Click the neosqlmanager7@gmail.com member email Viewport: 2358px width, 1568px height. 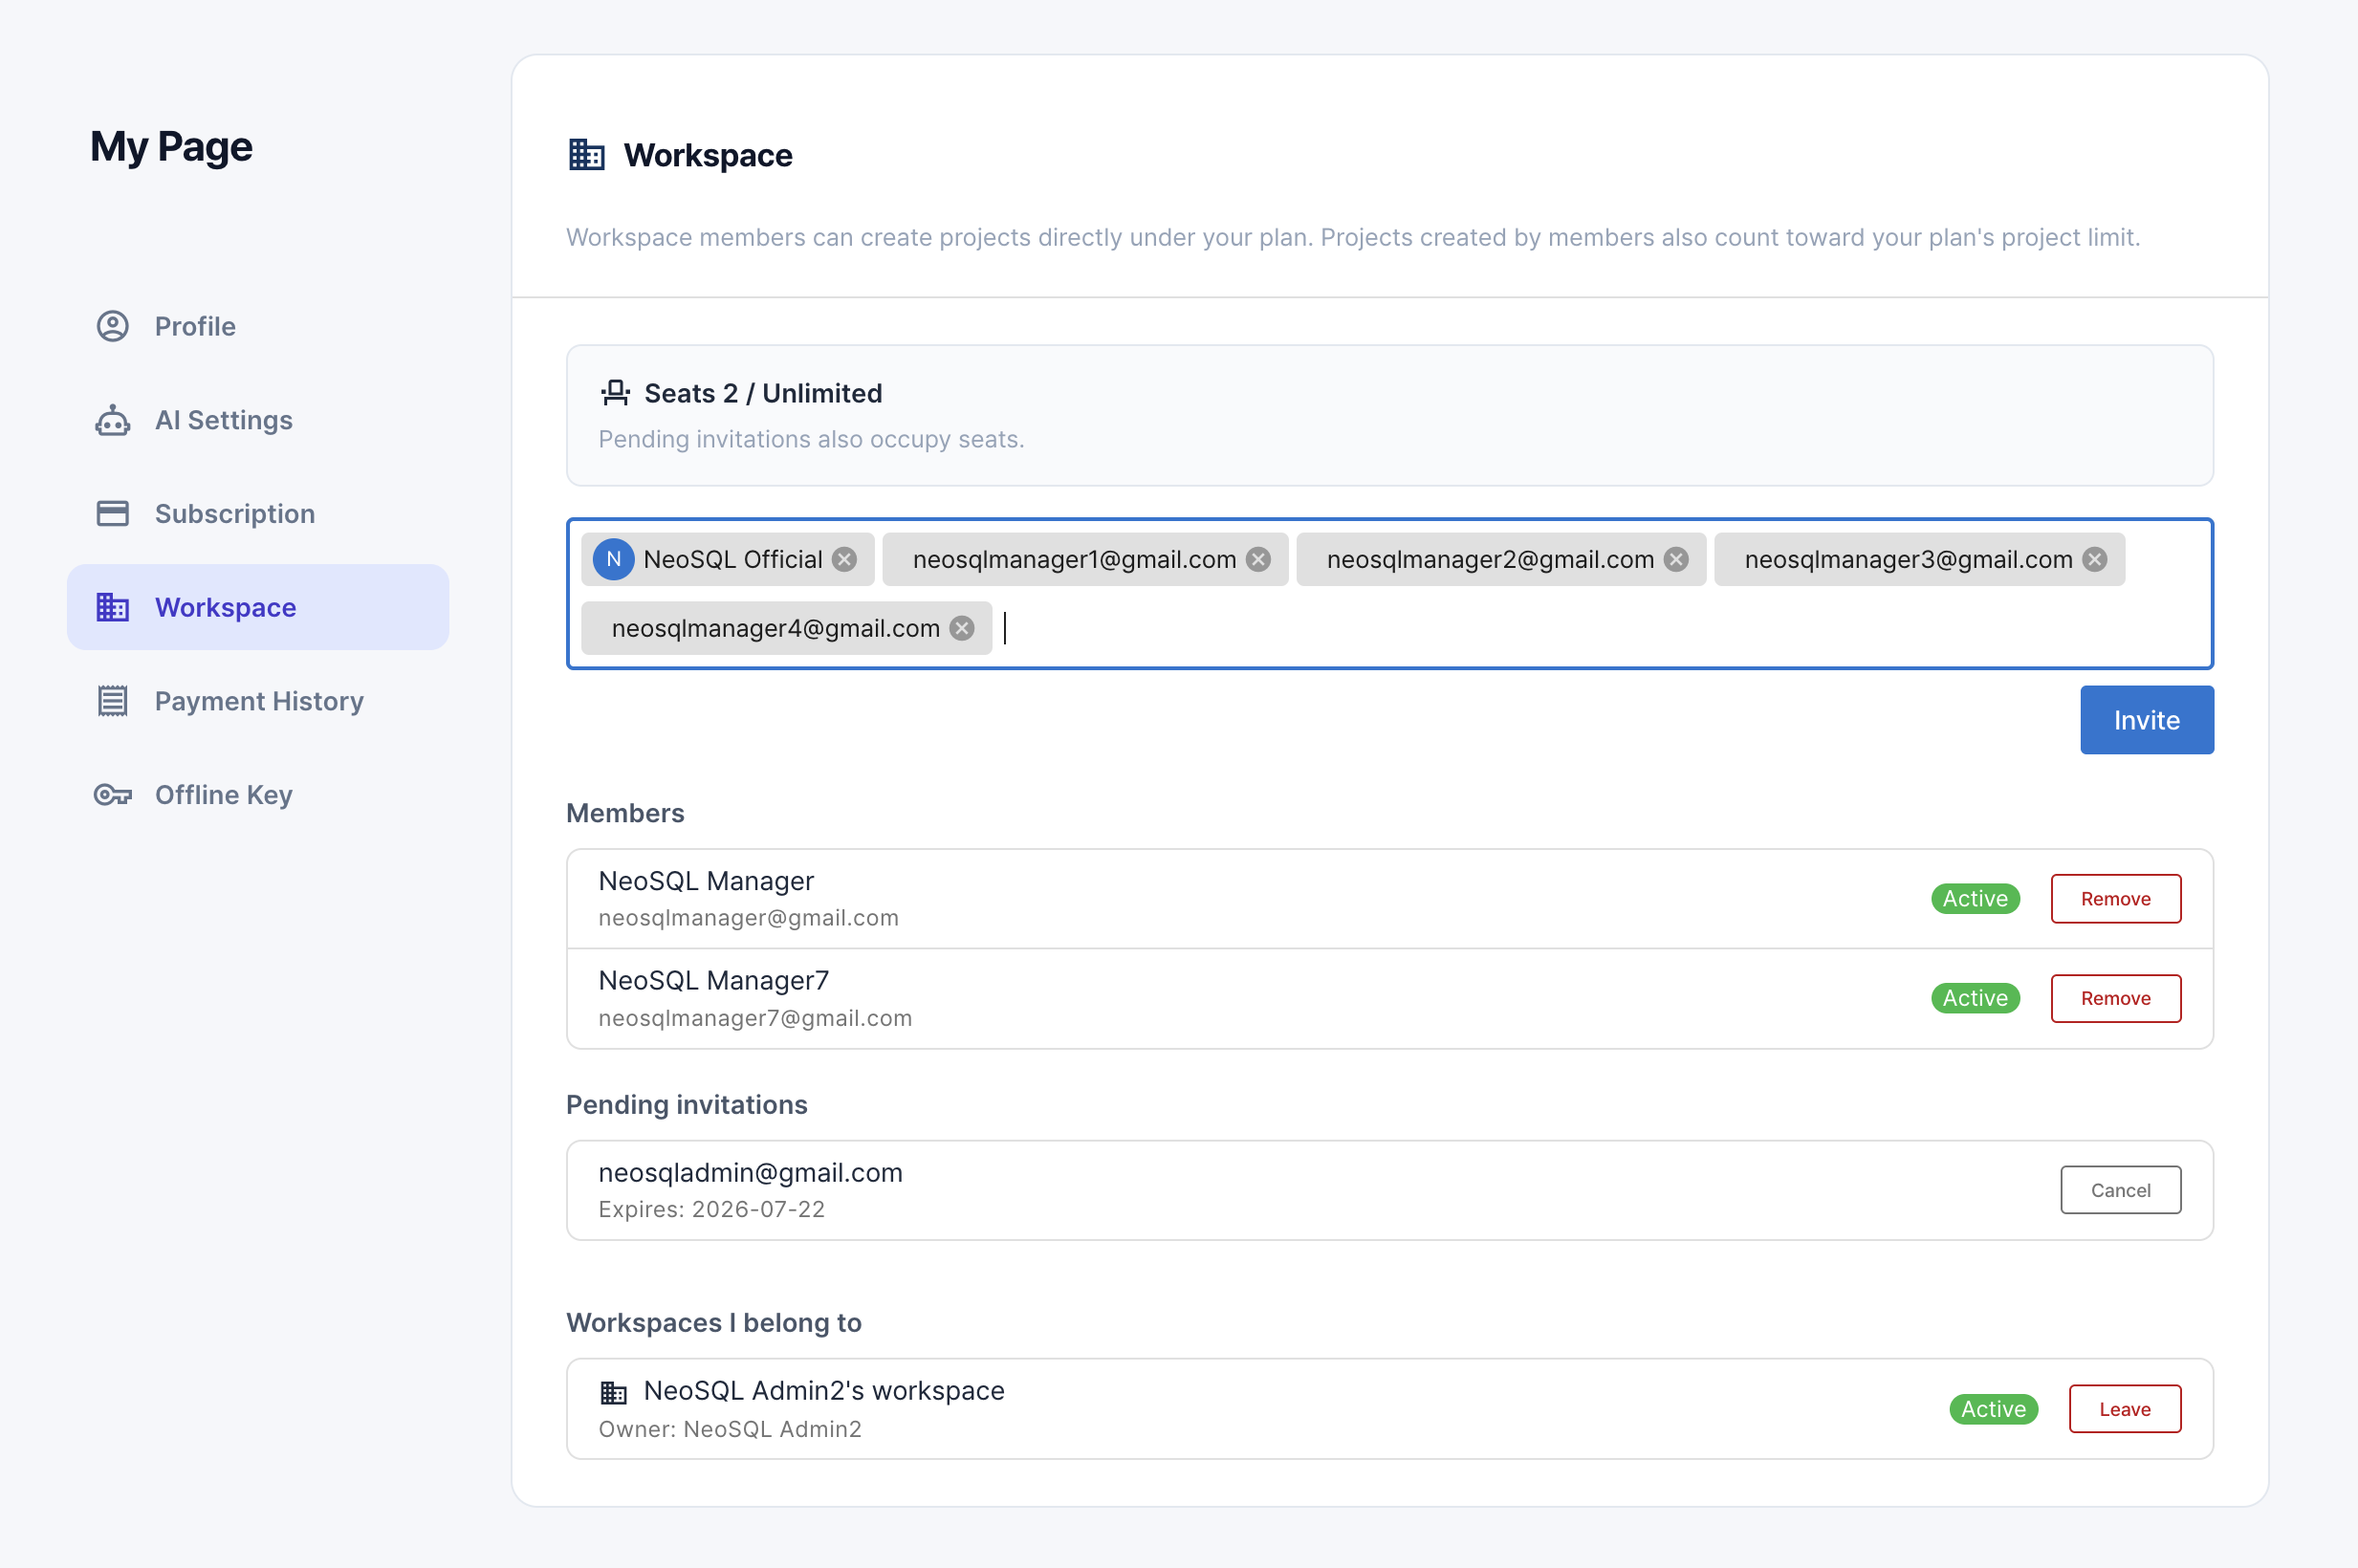tap(755, 1018)
